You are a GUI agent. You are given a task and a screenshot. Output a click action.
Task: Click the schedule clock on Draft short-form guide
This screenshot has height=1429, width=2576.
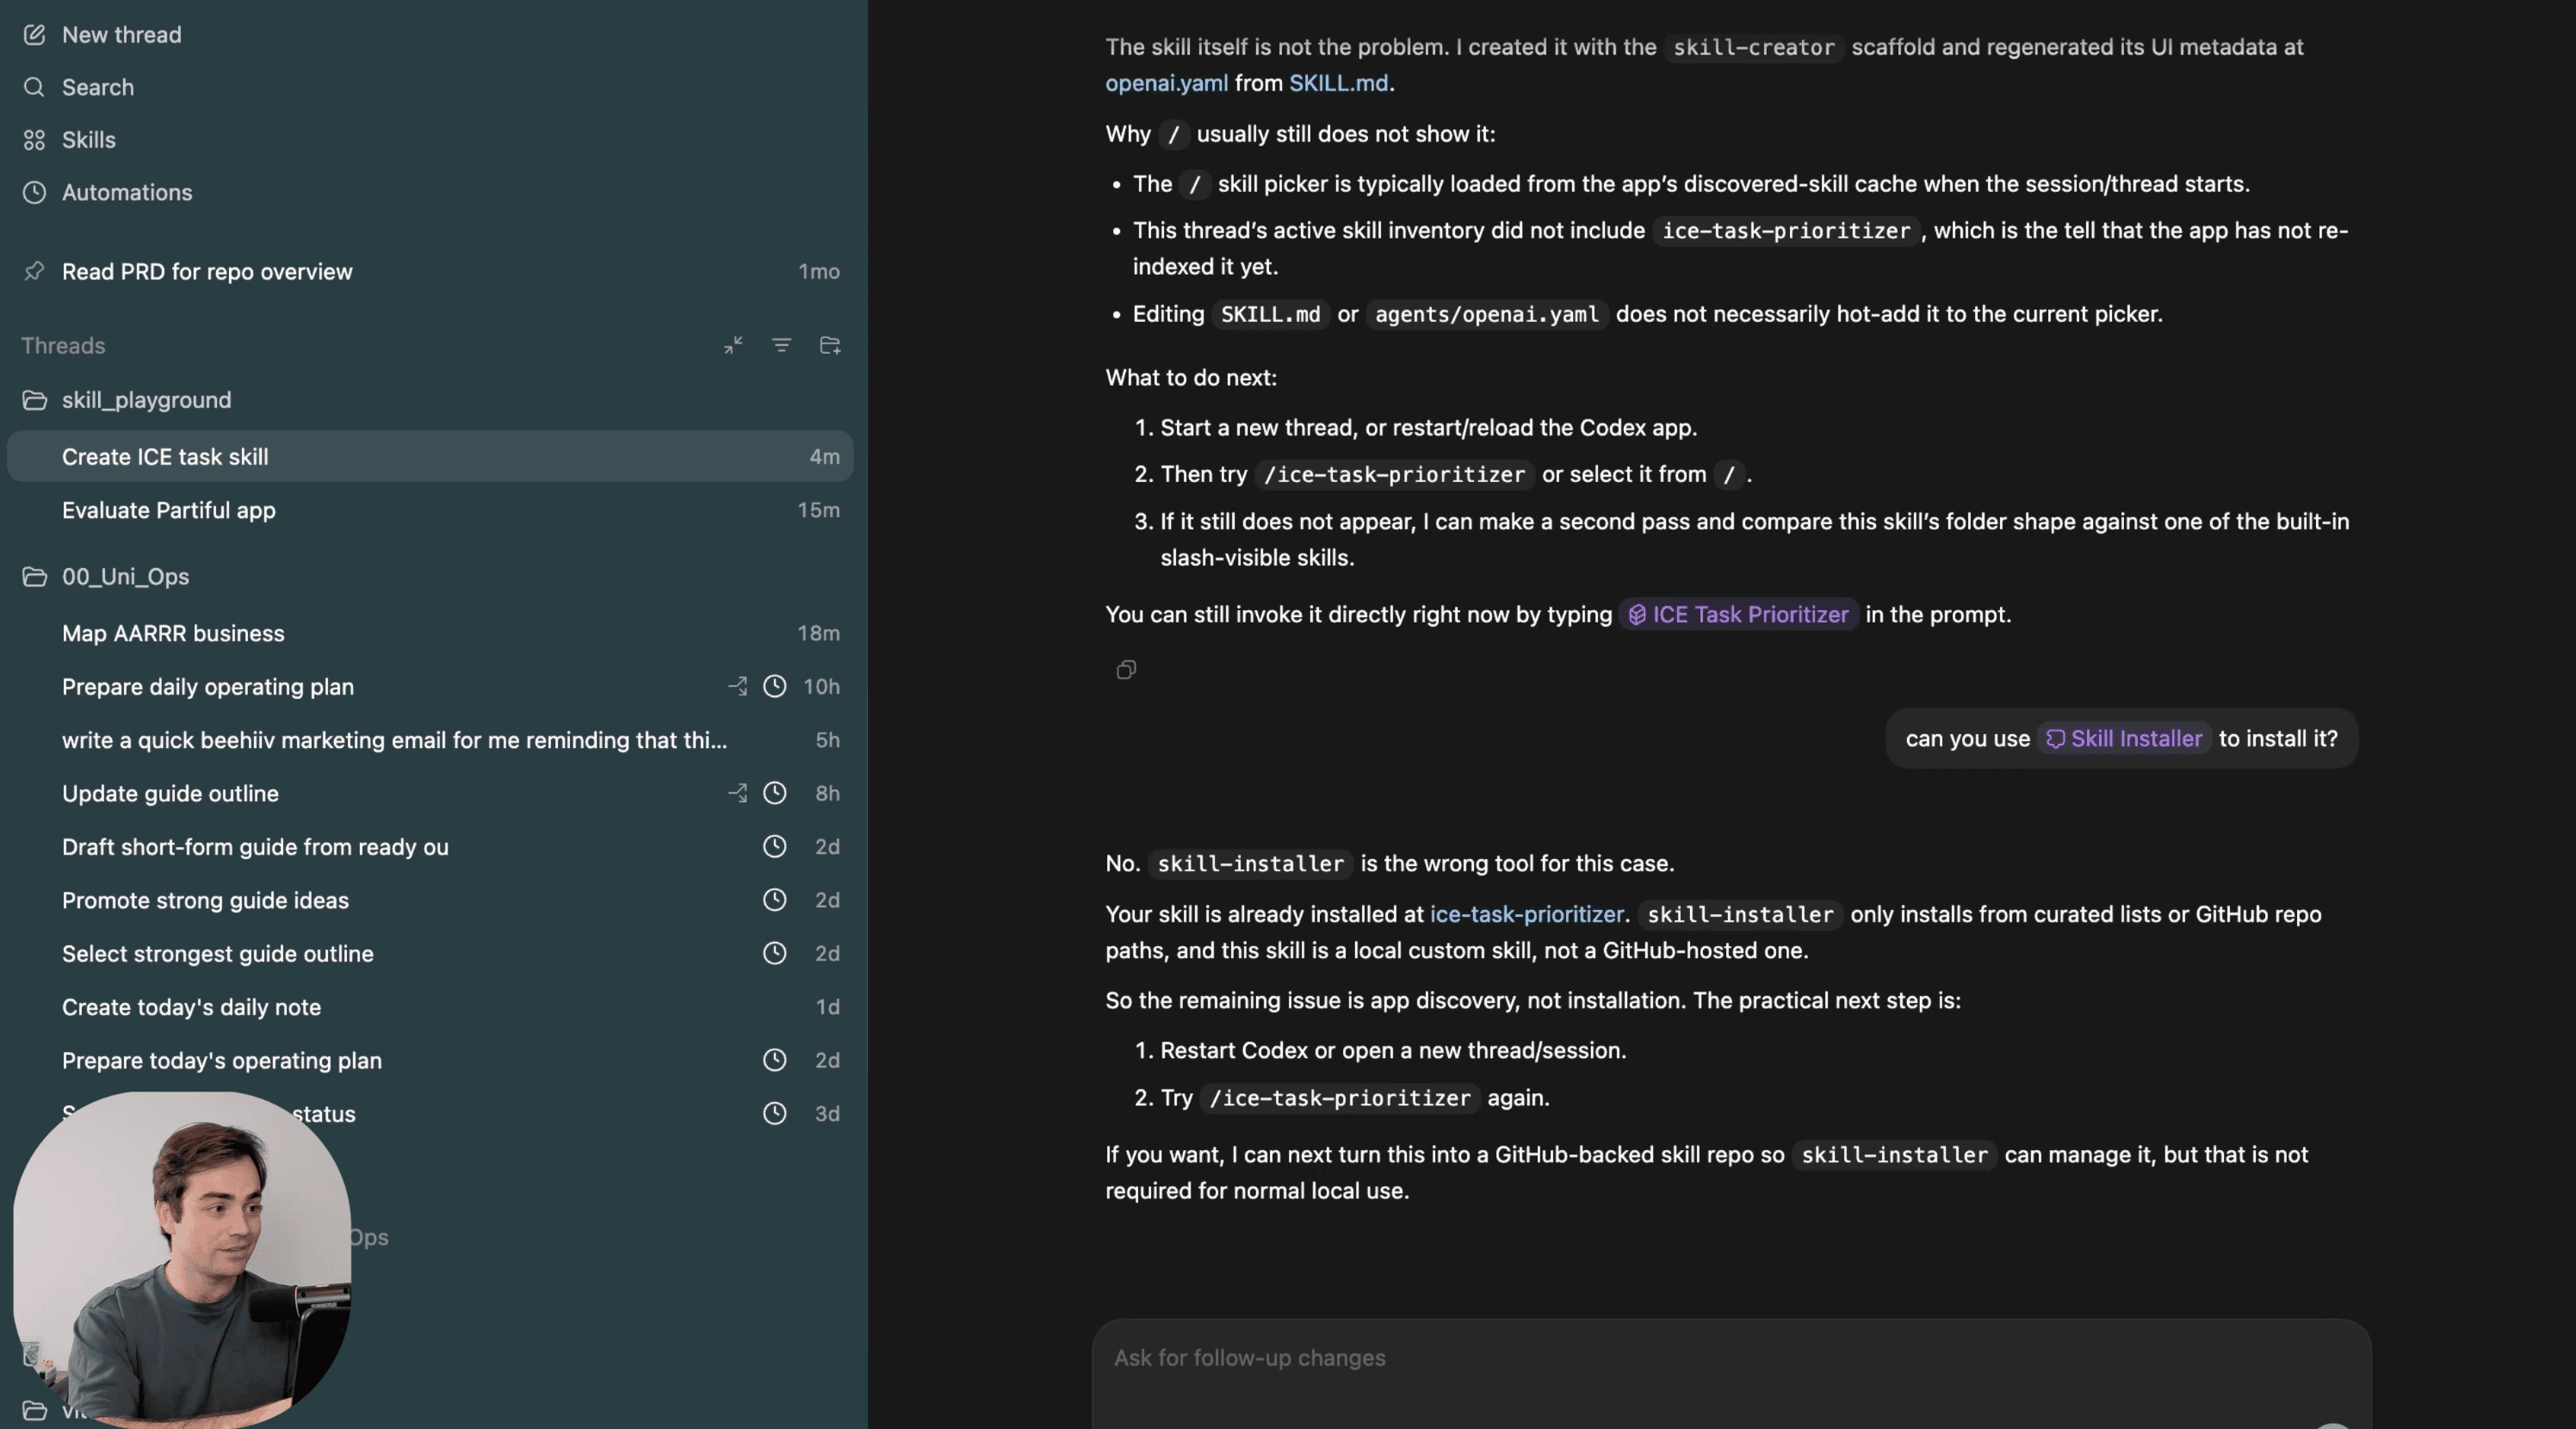(x=774, y=846)
